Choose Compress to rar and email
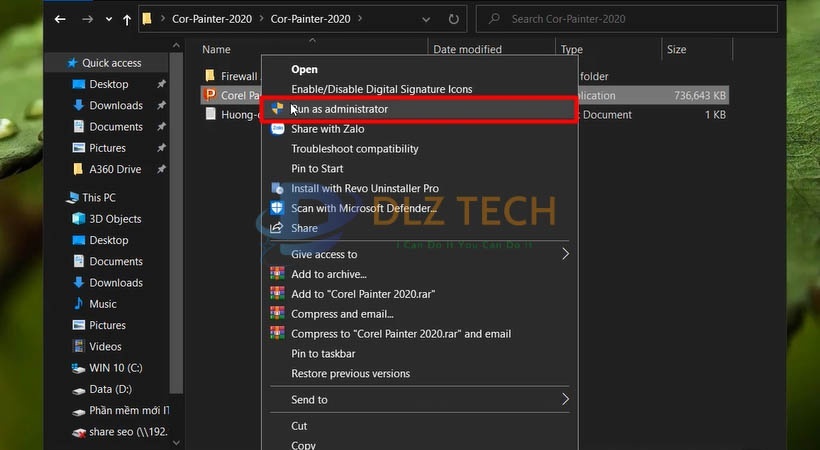The height and width of the screenshot is (450, 820). 401,334
